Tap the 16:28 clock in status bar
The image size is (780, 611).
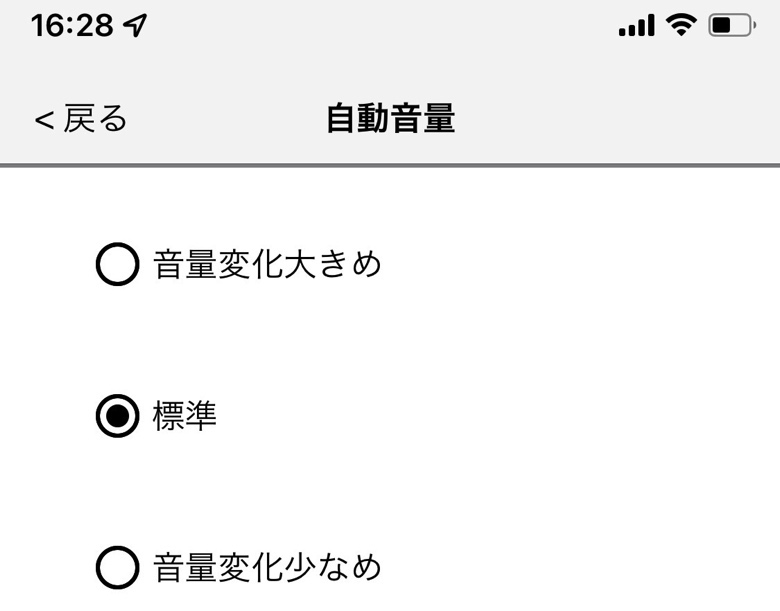pos(72,26)
